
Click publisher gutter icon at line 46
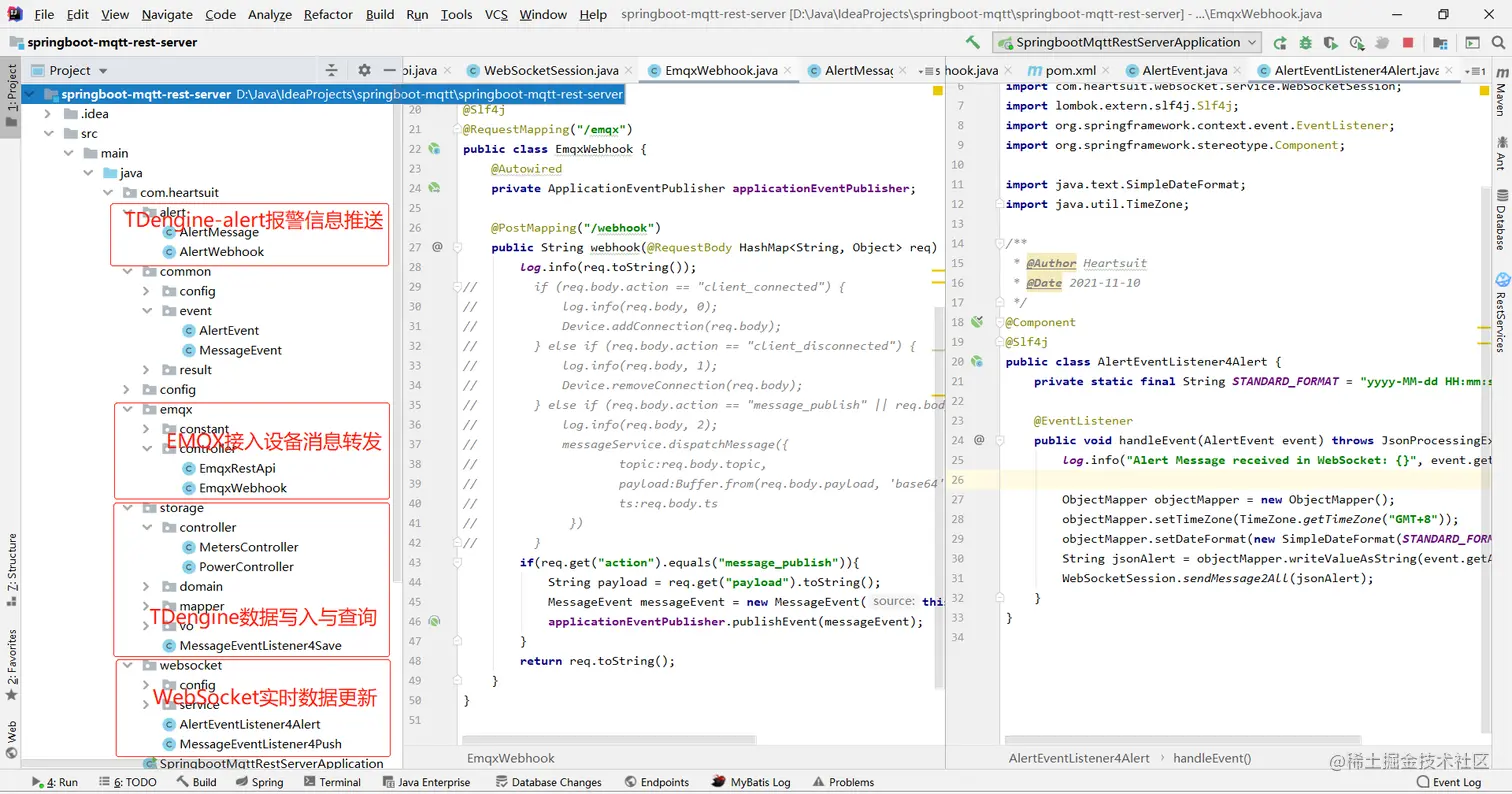(x=434, y=621)
